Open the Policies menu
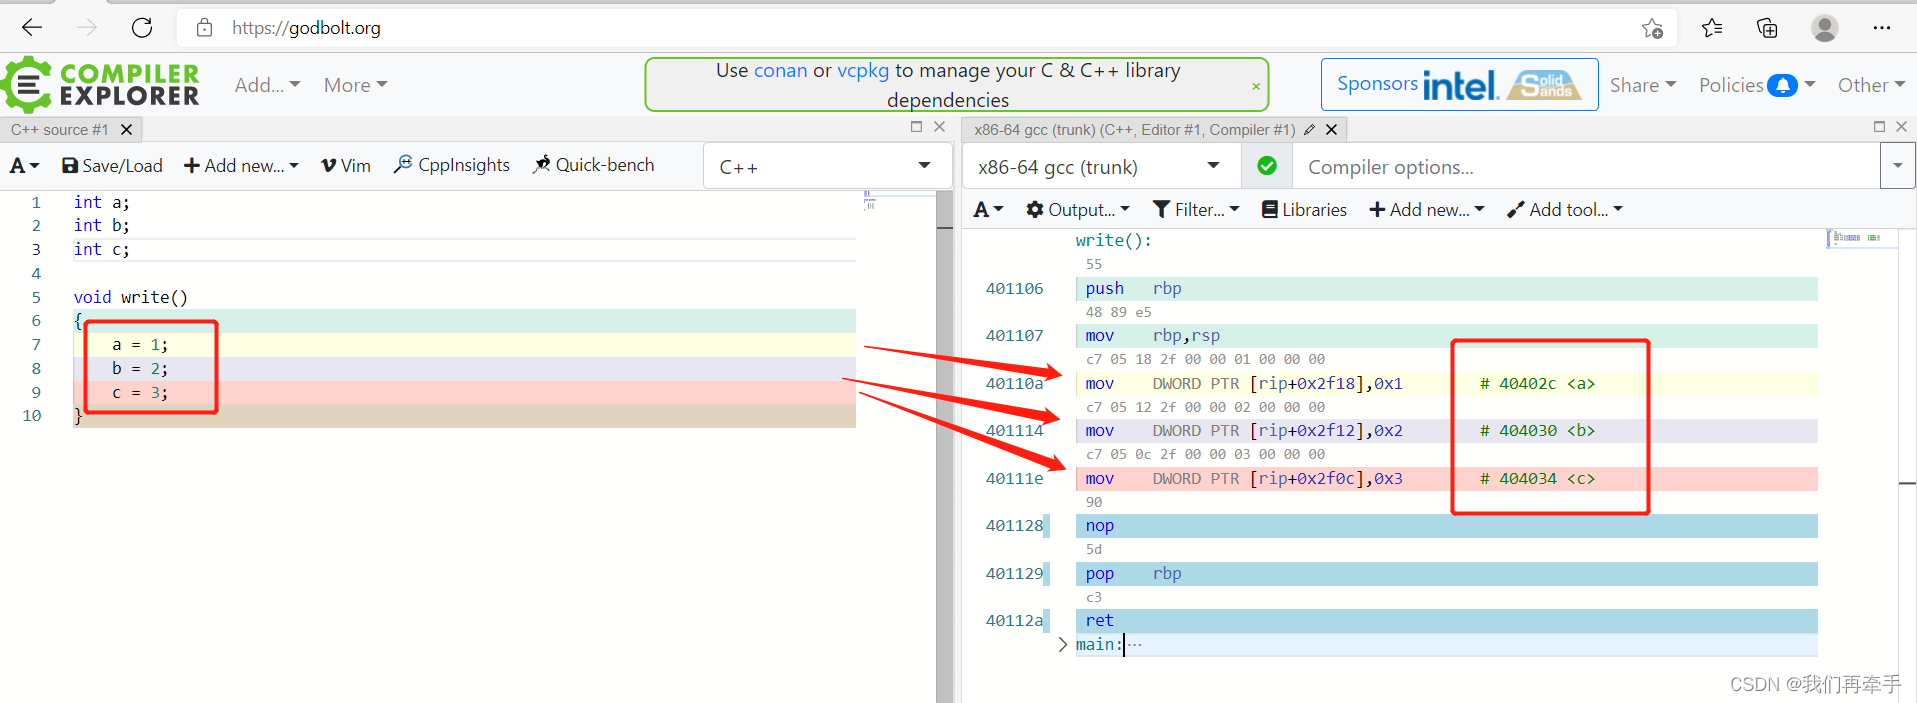 coord(1757,85)
